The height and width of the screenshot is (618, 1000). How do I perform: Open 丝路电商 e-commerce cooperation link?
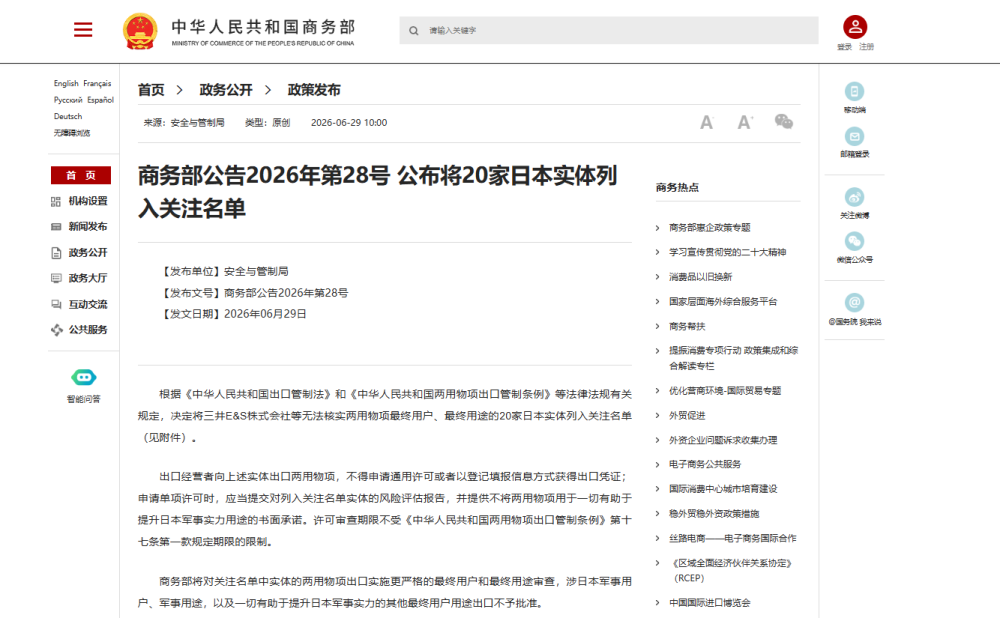[733, 539]
